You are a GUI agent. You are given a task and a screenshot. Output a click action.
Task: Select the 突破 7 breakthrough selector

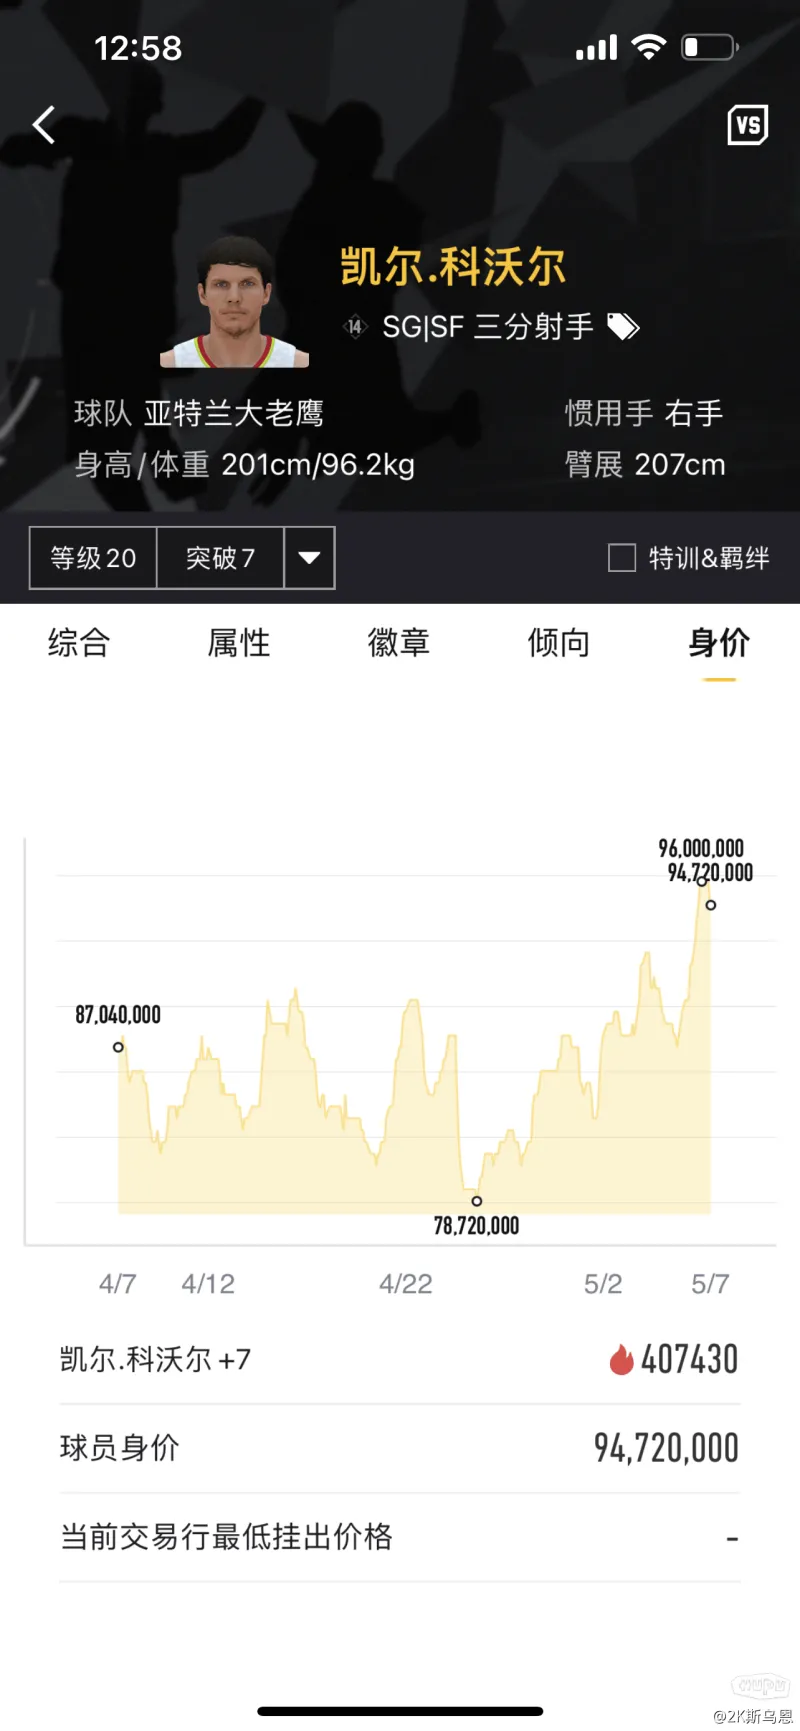pos(221,558)
